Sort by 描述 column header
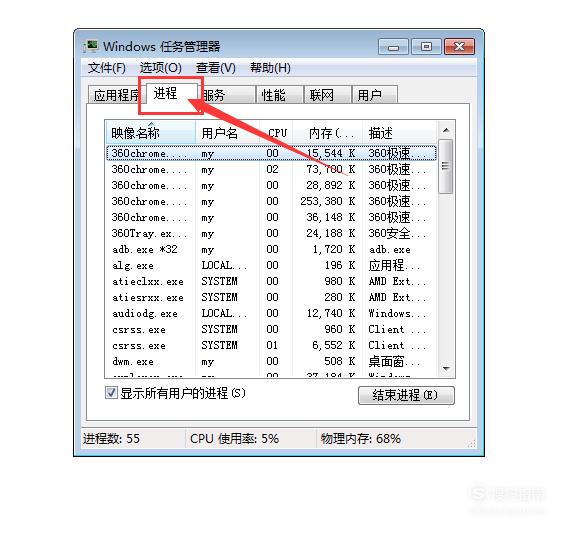The width and height of the screenshot is (569, 540). coord(400,133)
